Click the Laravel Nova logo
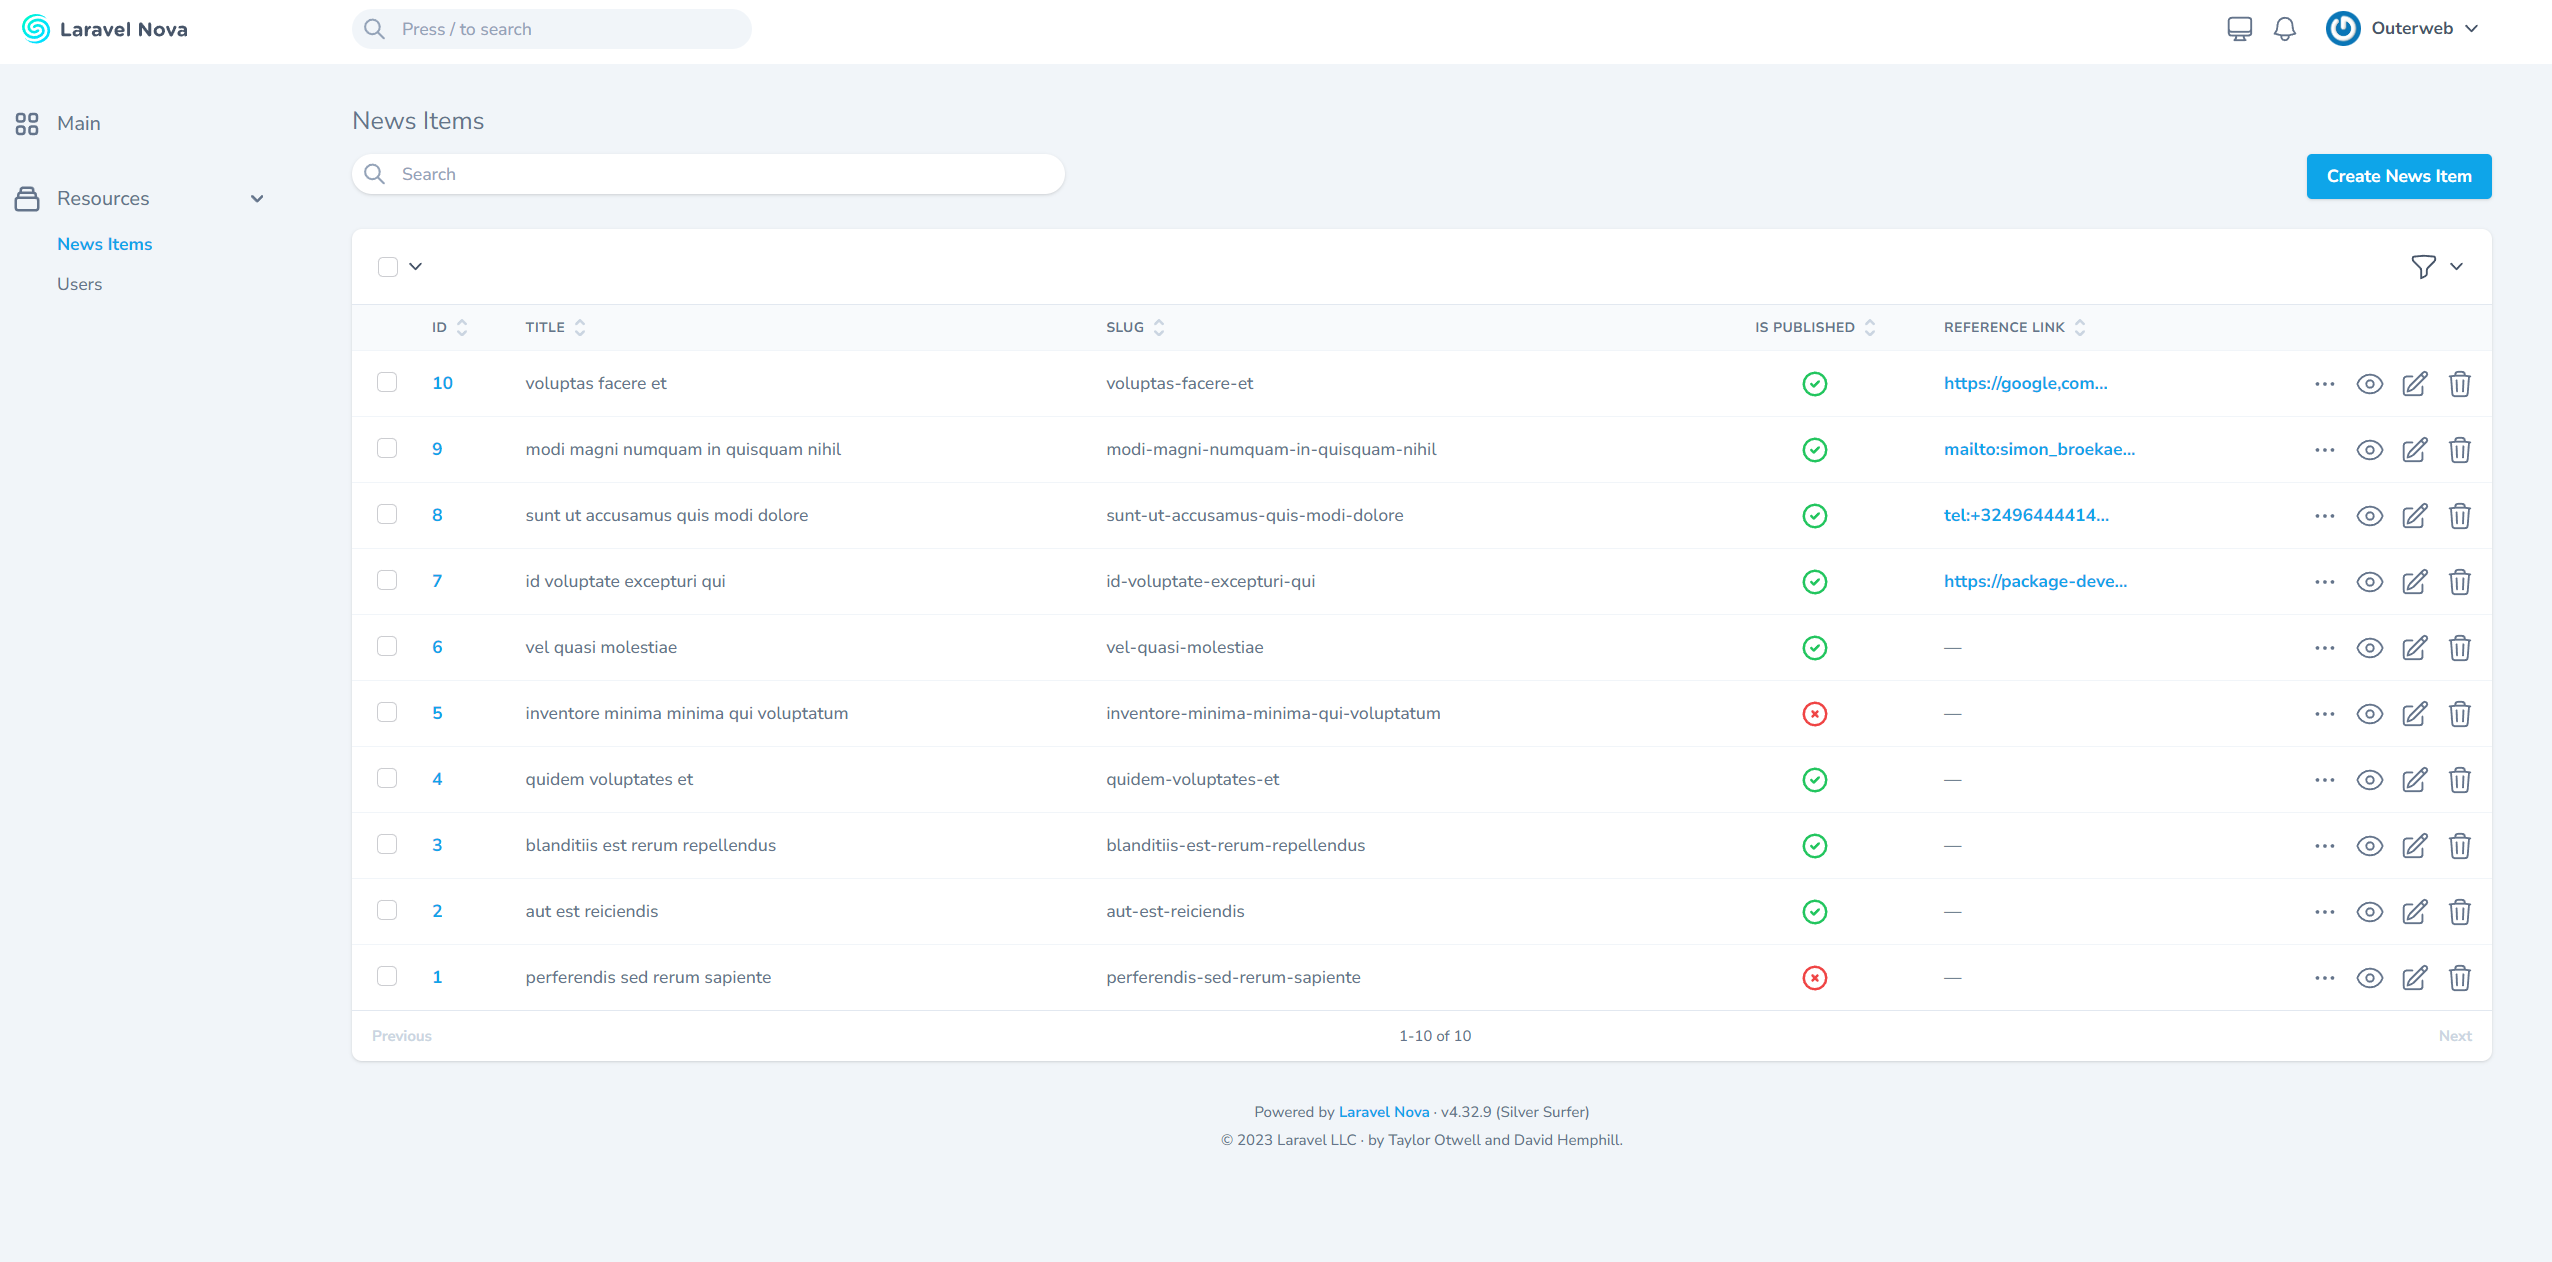Screen dimensions: 2552x1262 point(104,29)
